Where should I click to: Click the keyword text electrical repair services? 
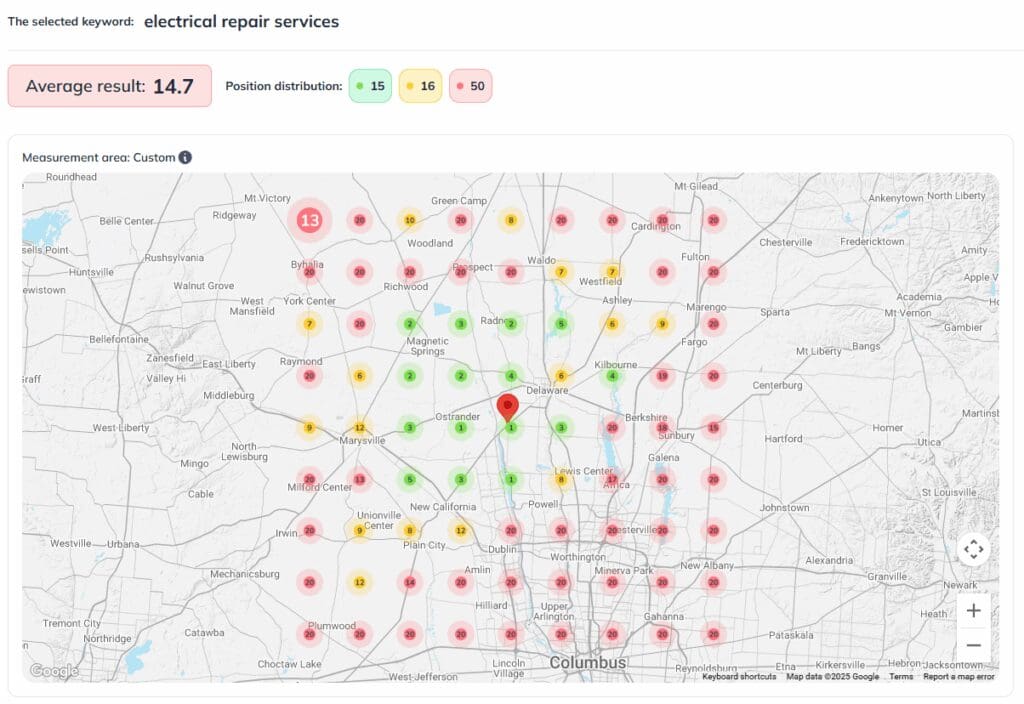pos(241,21)
